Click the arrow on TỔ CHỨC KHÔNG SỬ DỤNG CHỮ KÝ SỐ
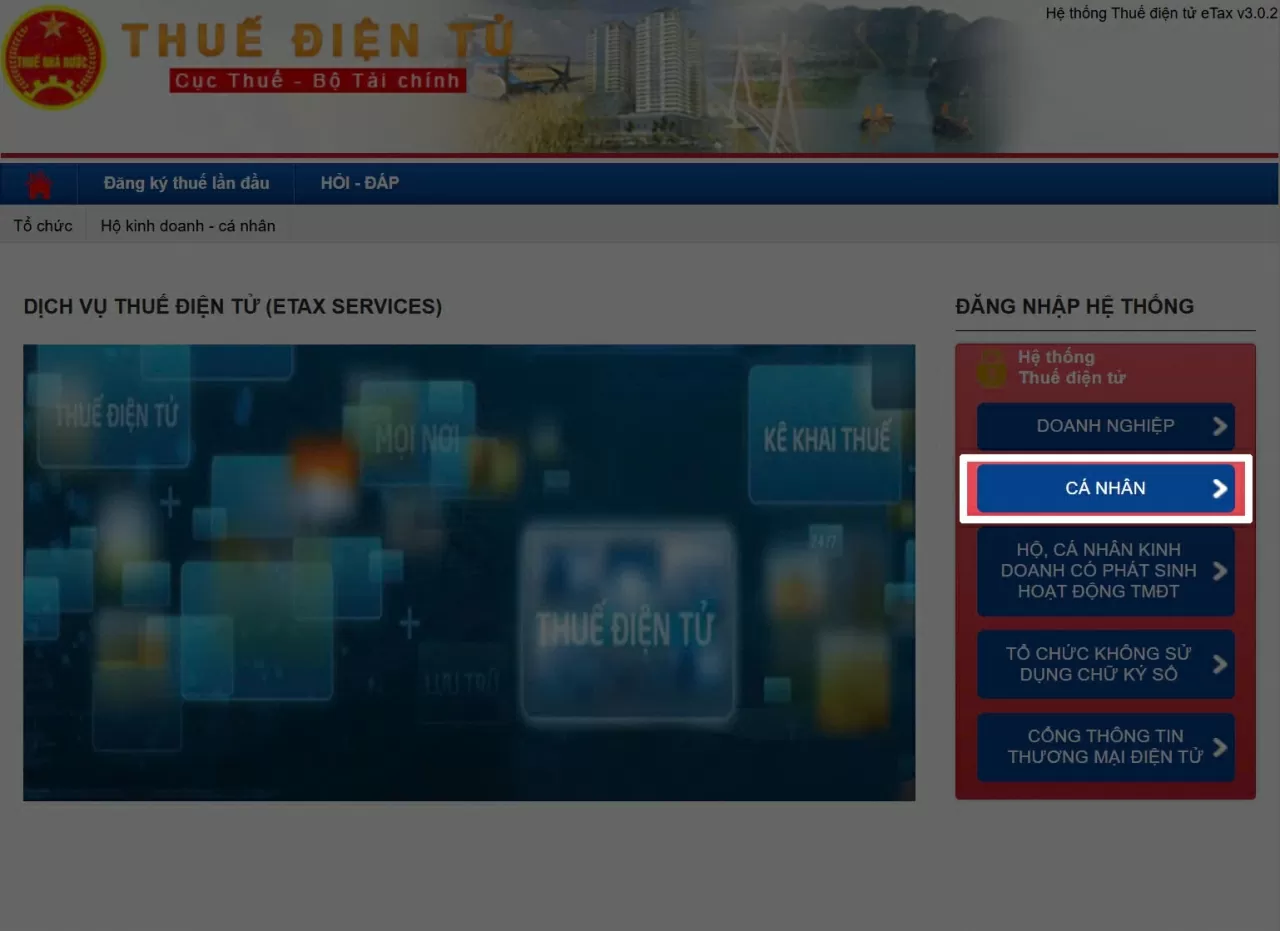Image resolution: width=1280 pixels, height=931 pixels. 1219,664
